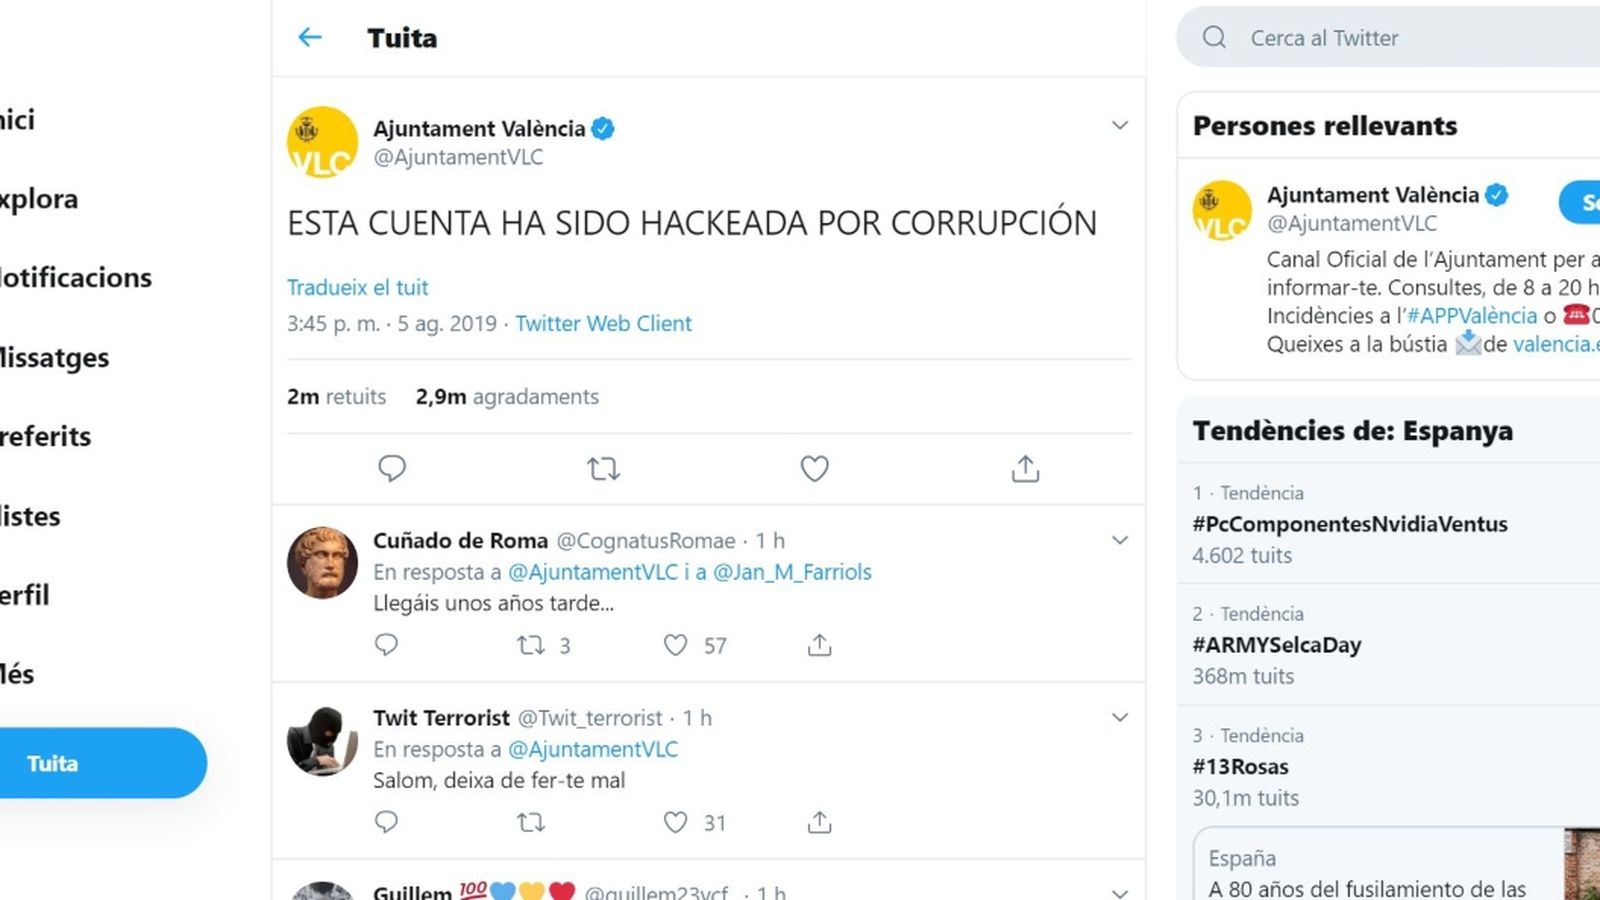
Task: Like the Ajuntament València tweet
Action: tap(814, 468)
